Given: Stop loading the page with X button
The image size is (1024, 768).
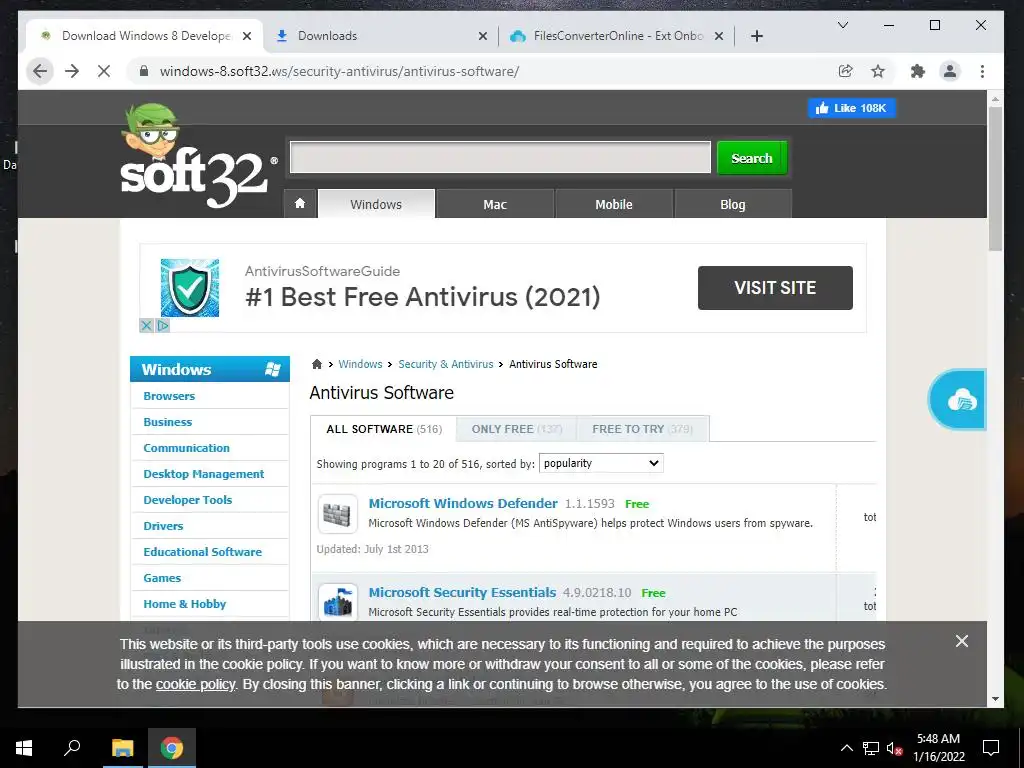Looking at the screenshot, I should (x=104, y=71).
